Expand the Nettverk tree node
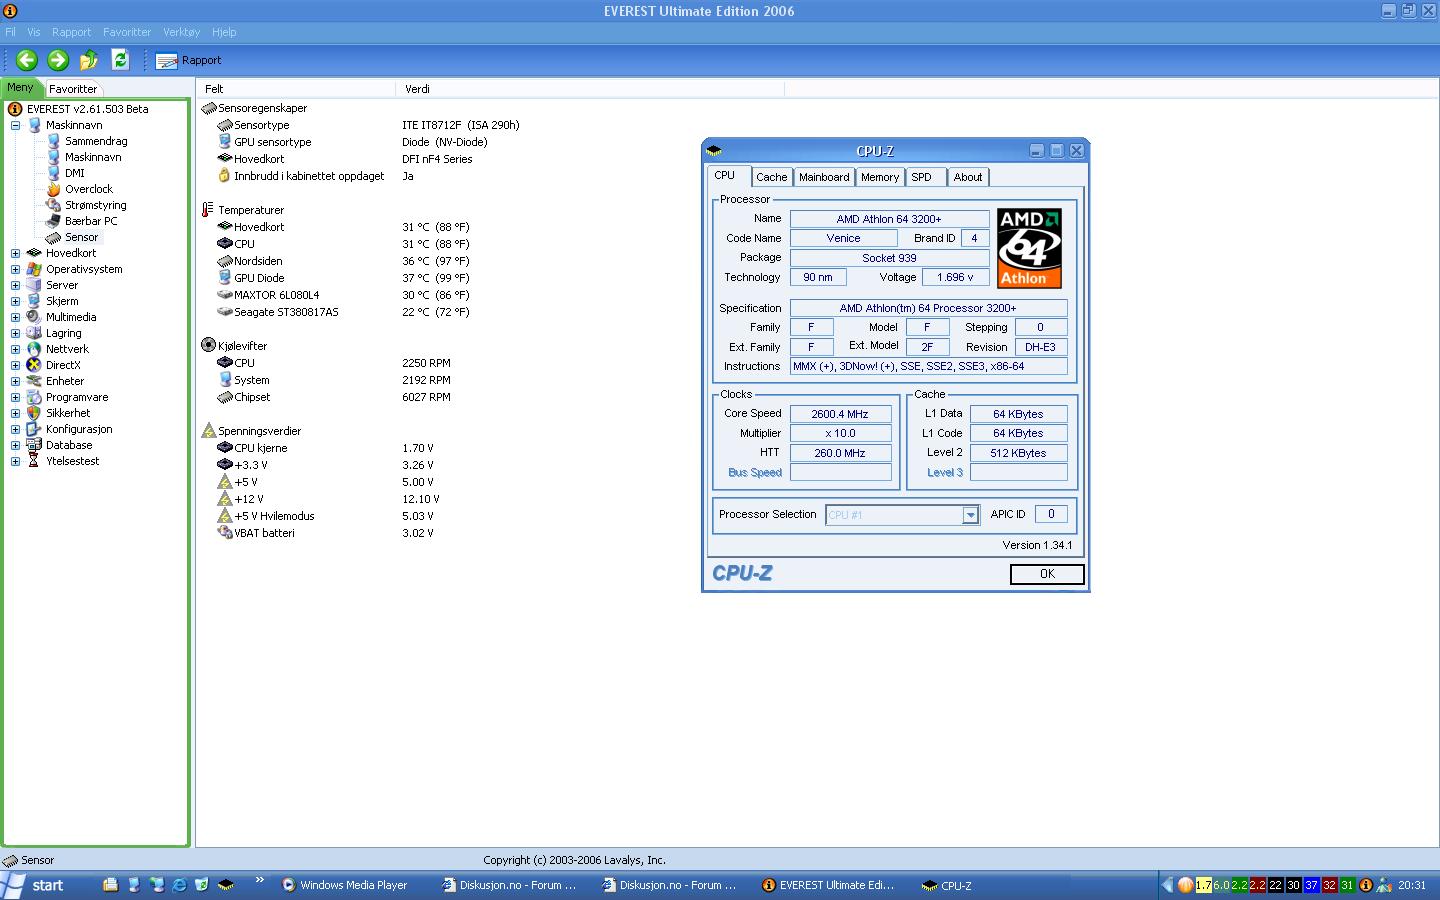 [15, 349]
